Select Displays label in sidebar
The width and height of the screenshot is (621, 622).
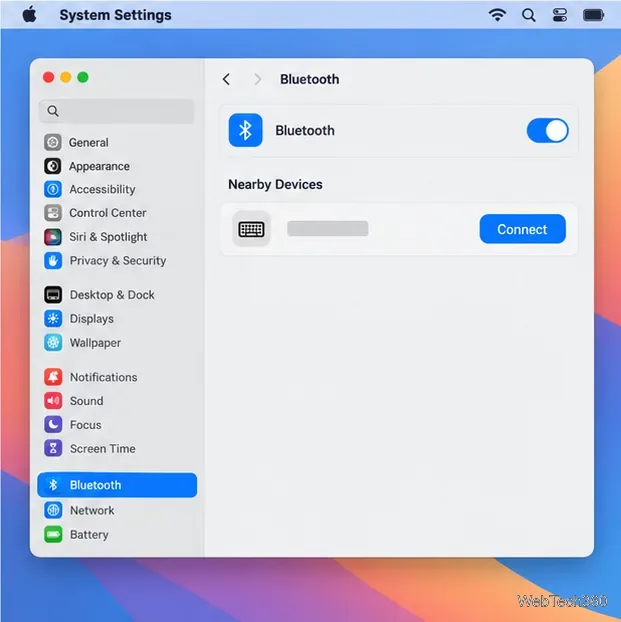point(92,319)
